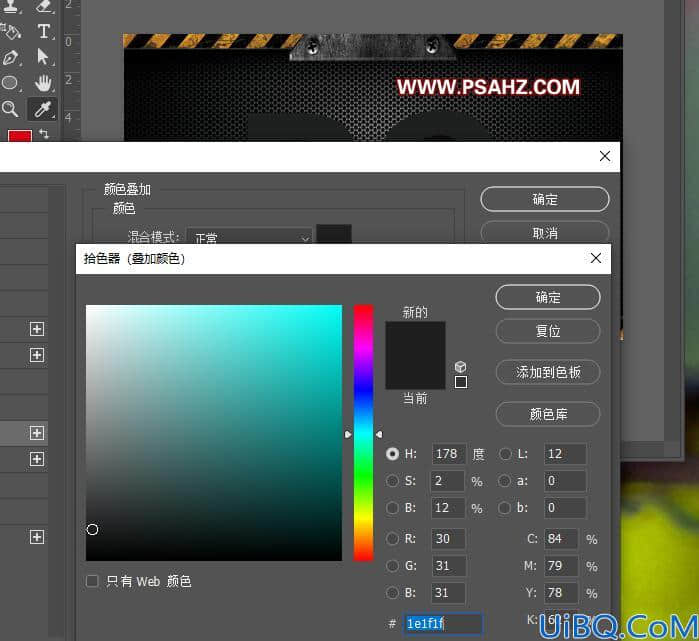Open the 颜色库 color libraries

548,414
